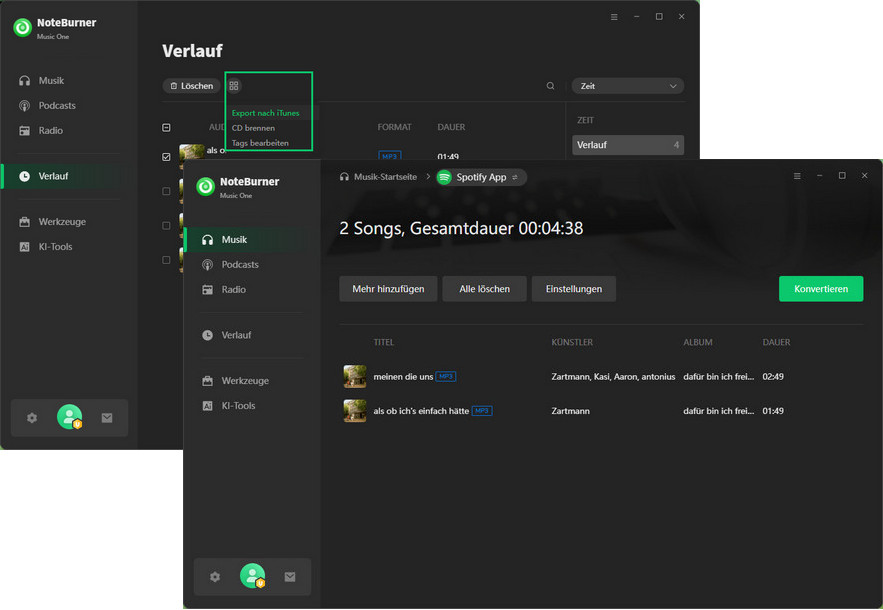Check the fourth track checkbox in Verlauf list

pyautogui.click(x=166, y=260)
